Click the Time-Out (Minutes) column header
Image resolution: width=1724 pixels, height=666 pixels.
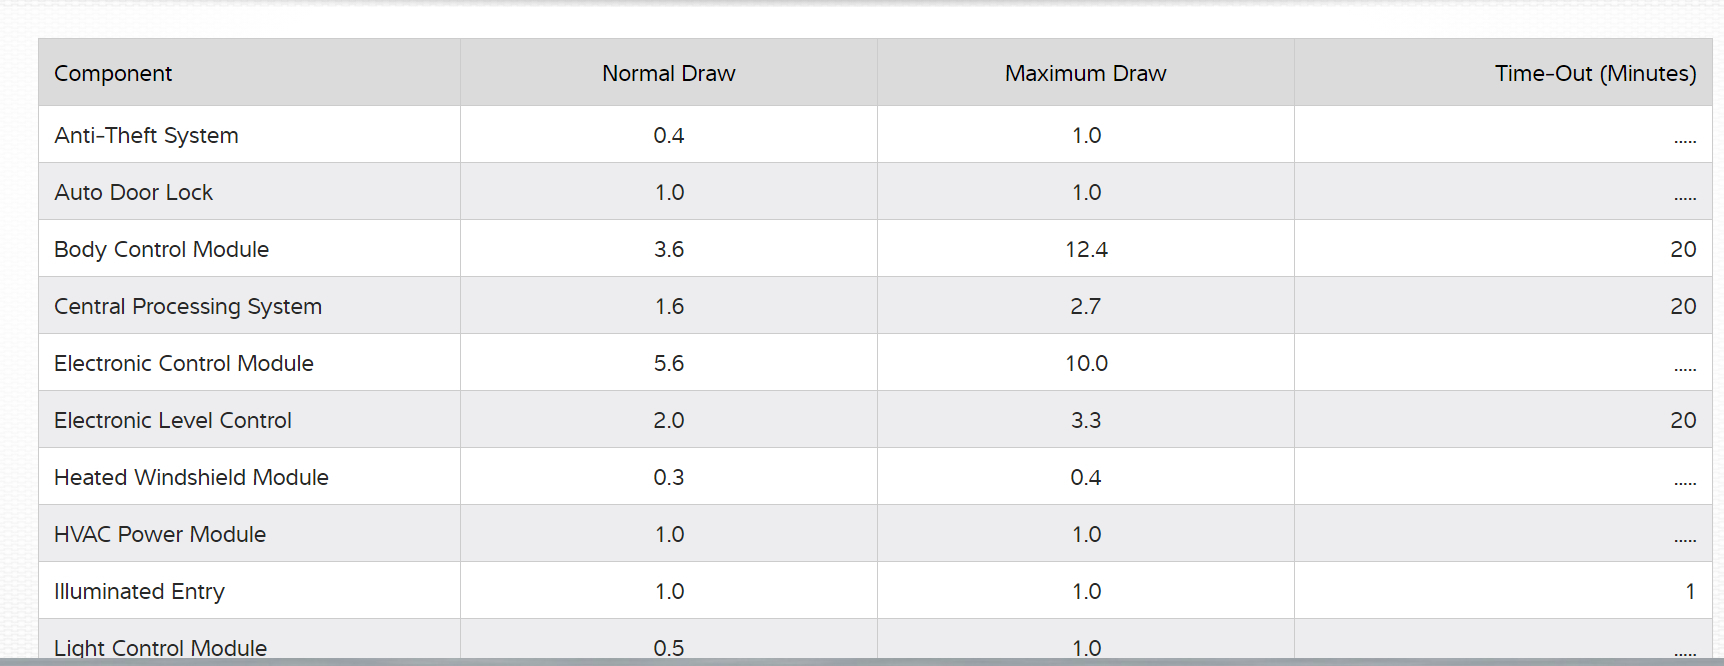[1595, 73]
